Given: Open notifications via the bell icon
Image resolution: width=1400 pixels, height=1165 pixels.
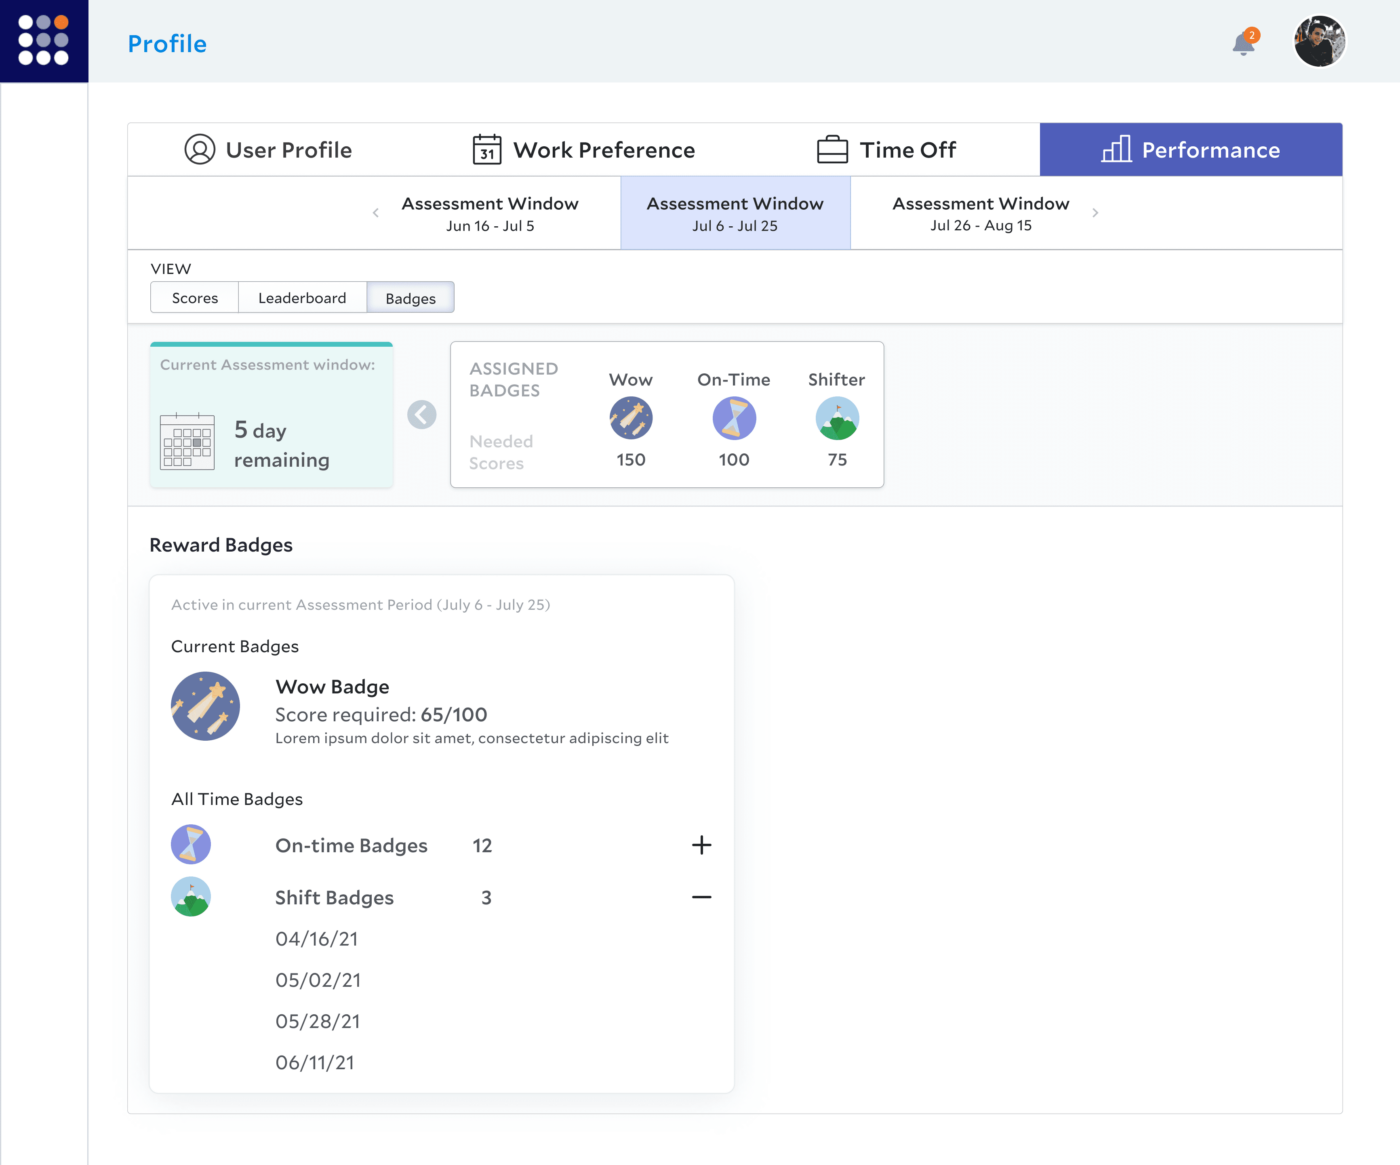Looking at the screenshot, I should coord(1242,45).
